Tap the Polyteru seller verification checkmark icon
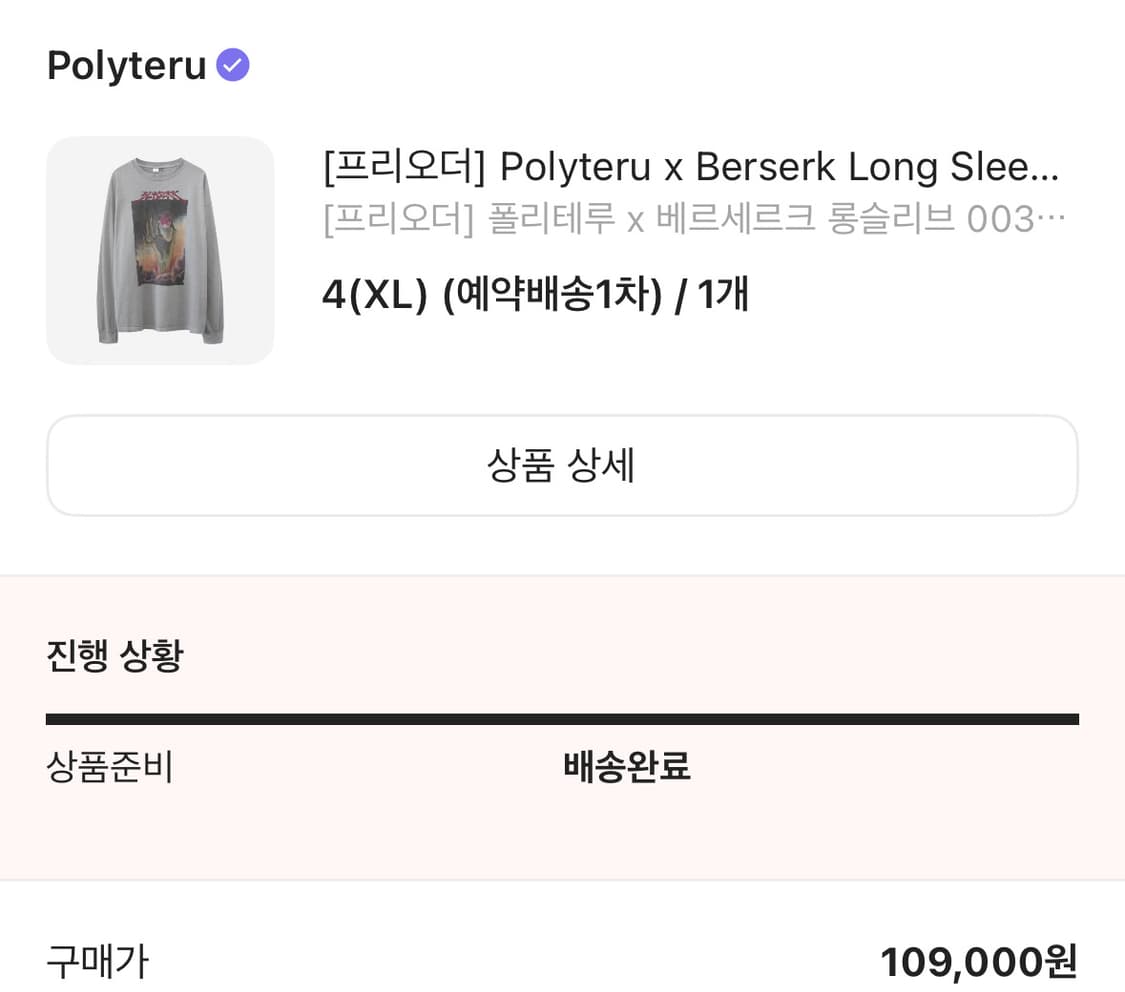1125x992 pixels. point(232,64)
